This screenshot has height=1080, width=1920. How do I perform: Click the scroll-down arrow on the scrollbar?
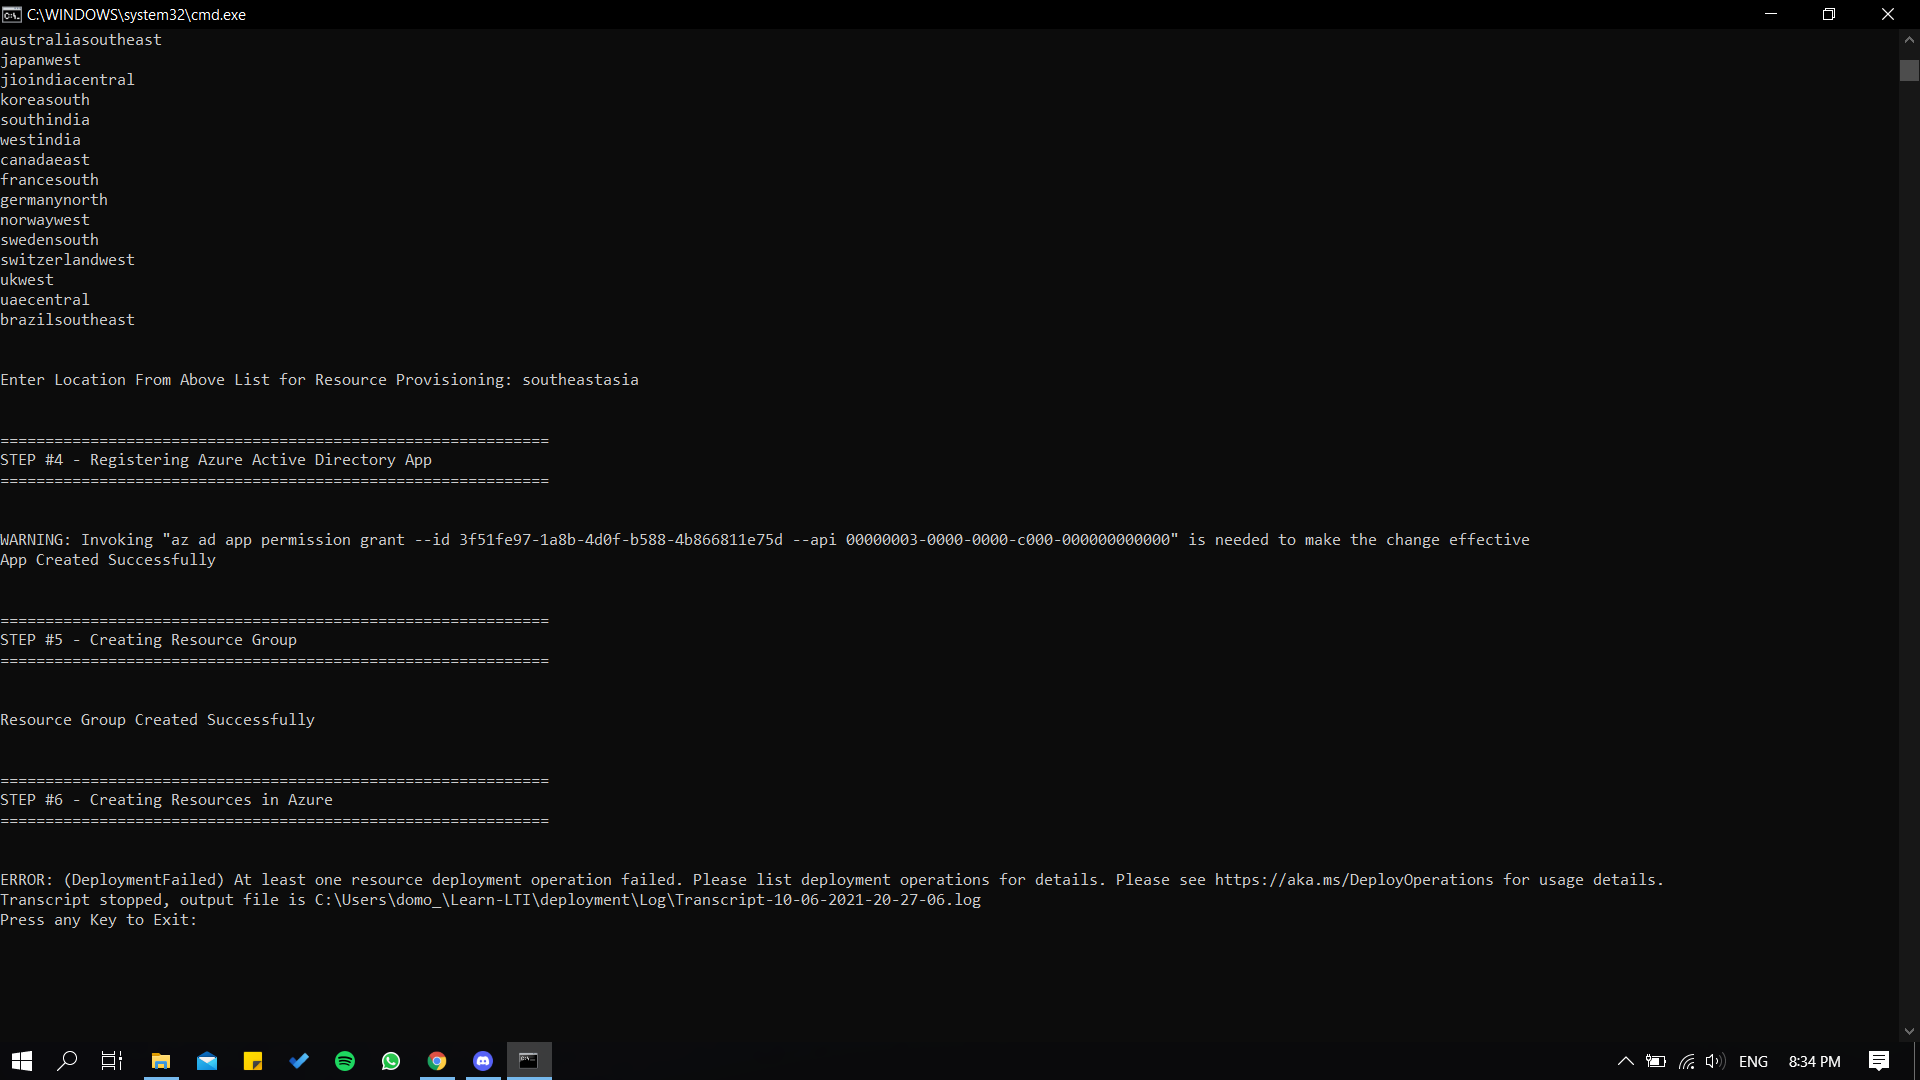[x=1910, y=1030]
